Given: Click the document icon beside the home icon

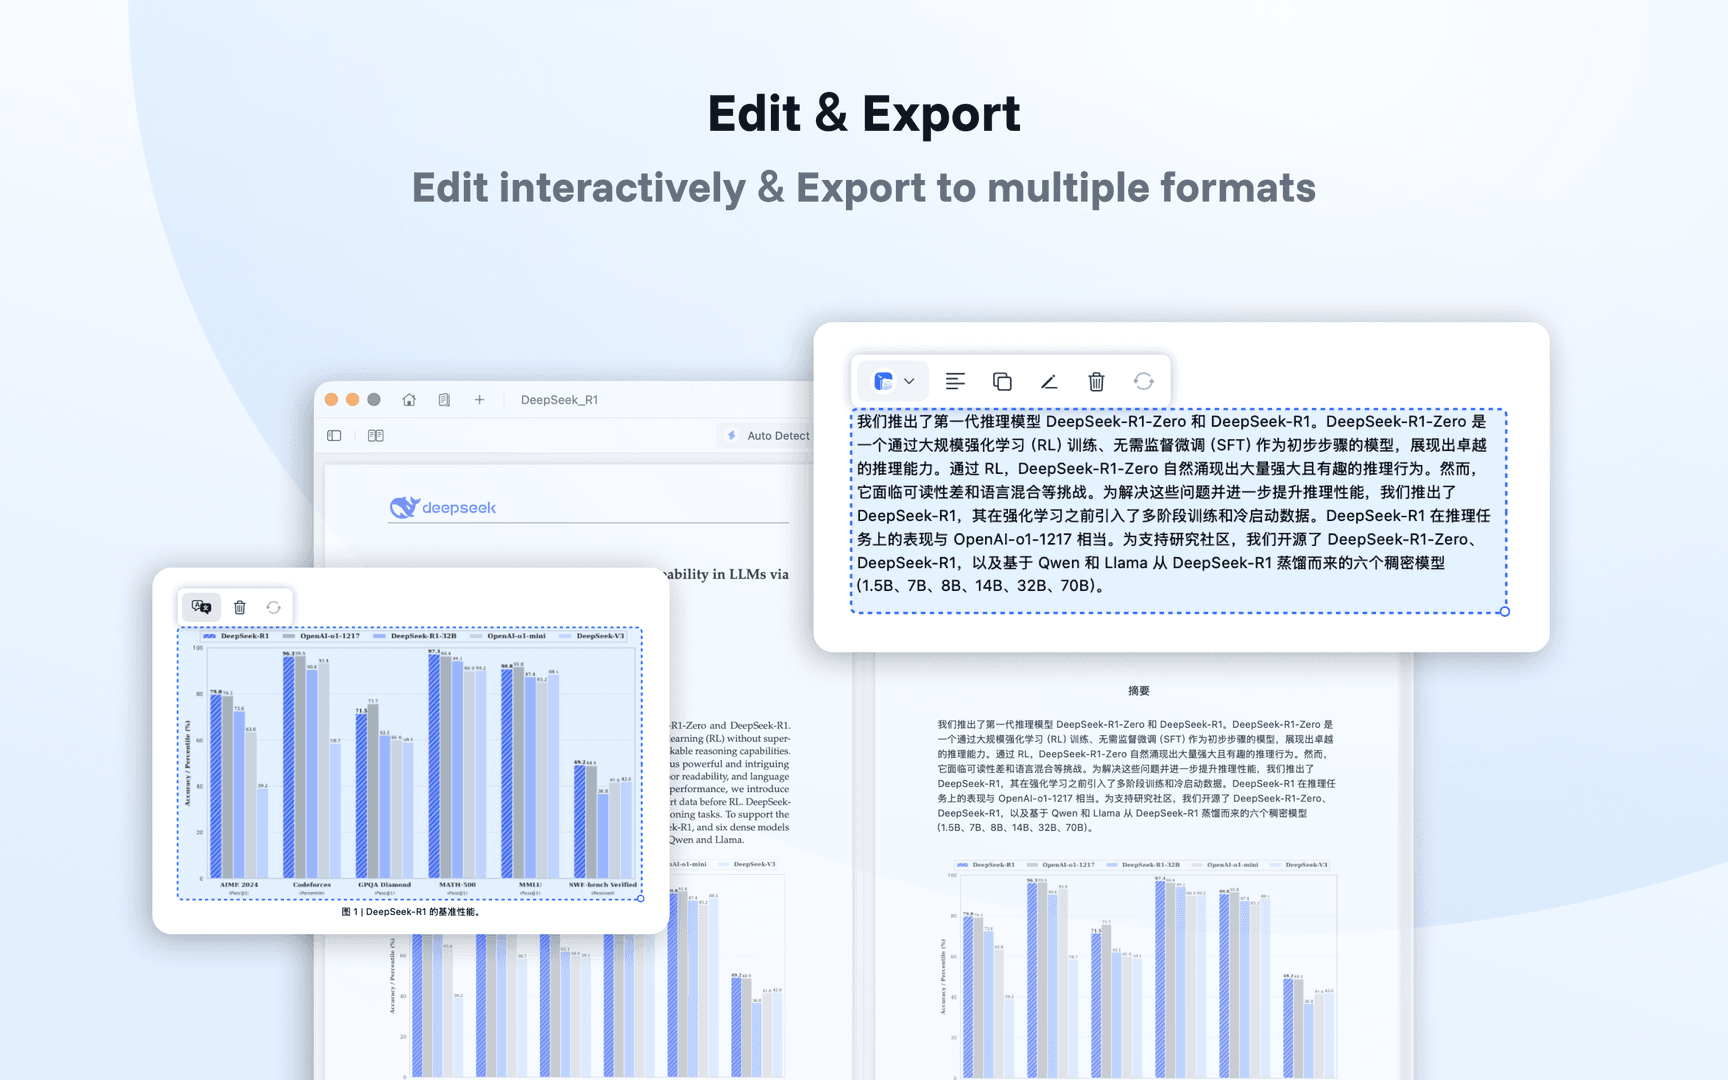Looking at the screenshot, I should 444,400.
